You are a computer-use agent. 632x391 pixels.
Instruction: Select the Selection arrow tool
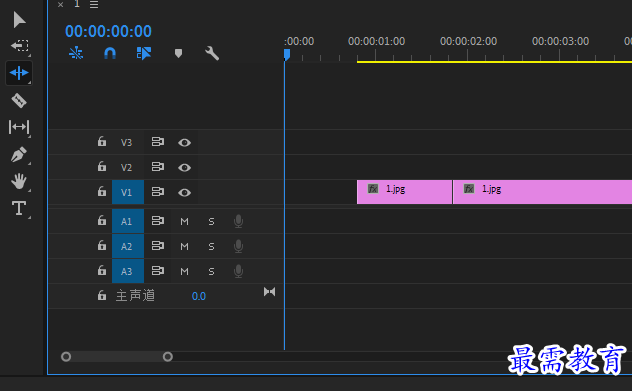coord(19,20)
